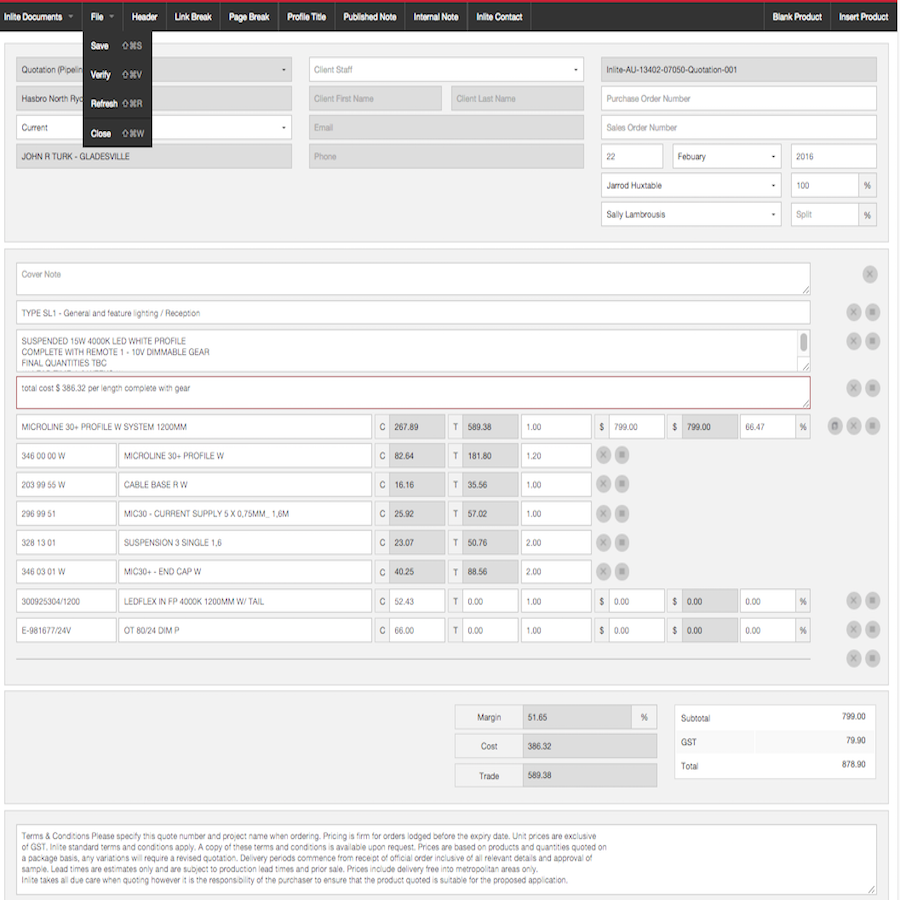Click the Page Break toolbar button
Viewport: 900px width, 900px height.
point(249,17)
